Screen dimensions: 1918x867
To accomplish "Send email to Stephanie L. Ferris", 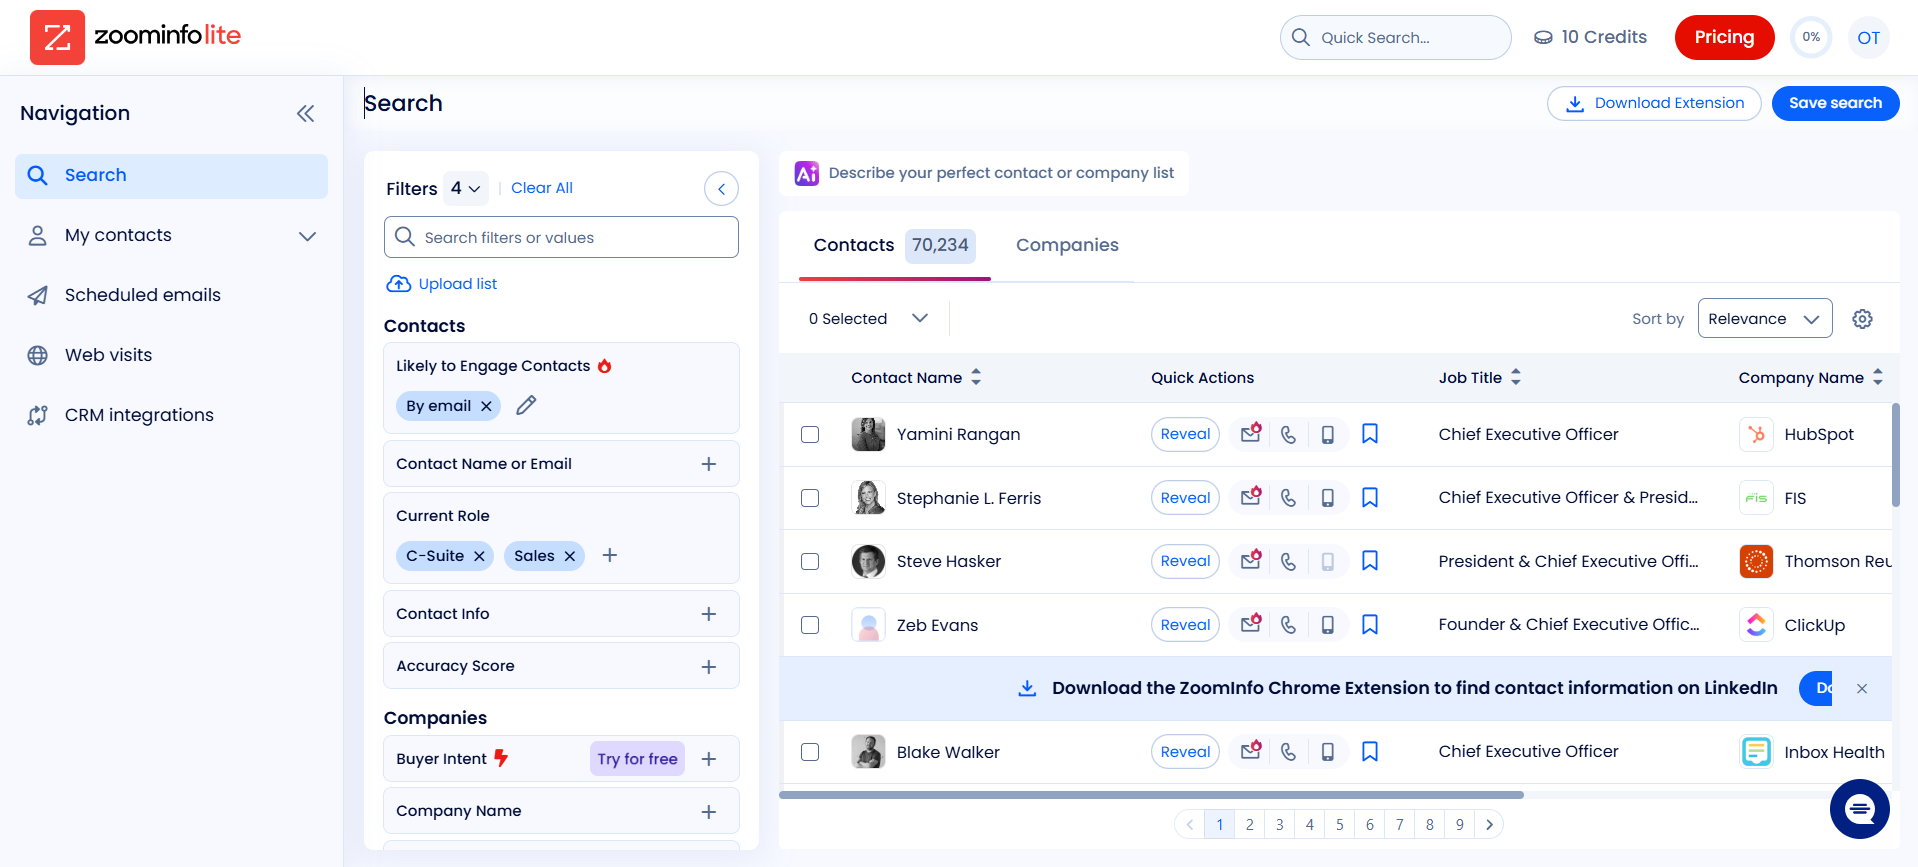I will click(x=1251, y=497).
